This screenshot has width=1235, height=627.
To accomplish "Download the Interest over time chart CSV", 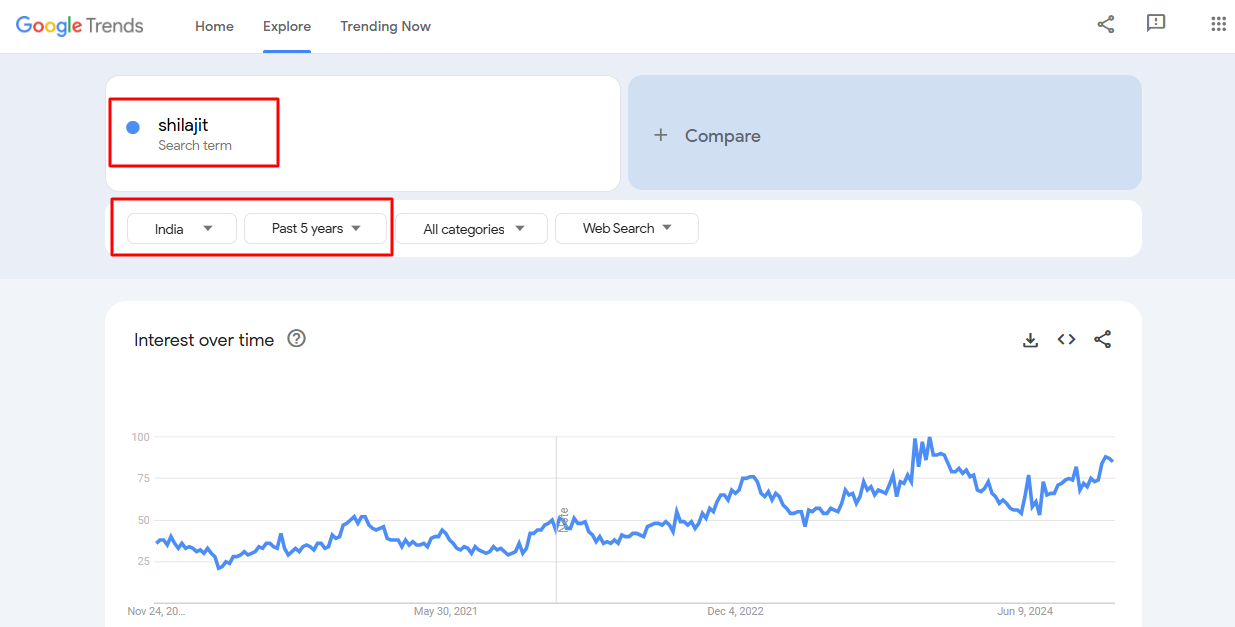I will pyautogui.click(x=1030, y=340).
